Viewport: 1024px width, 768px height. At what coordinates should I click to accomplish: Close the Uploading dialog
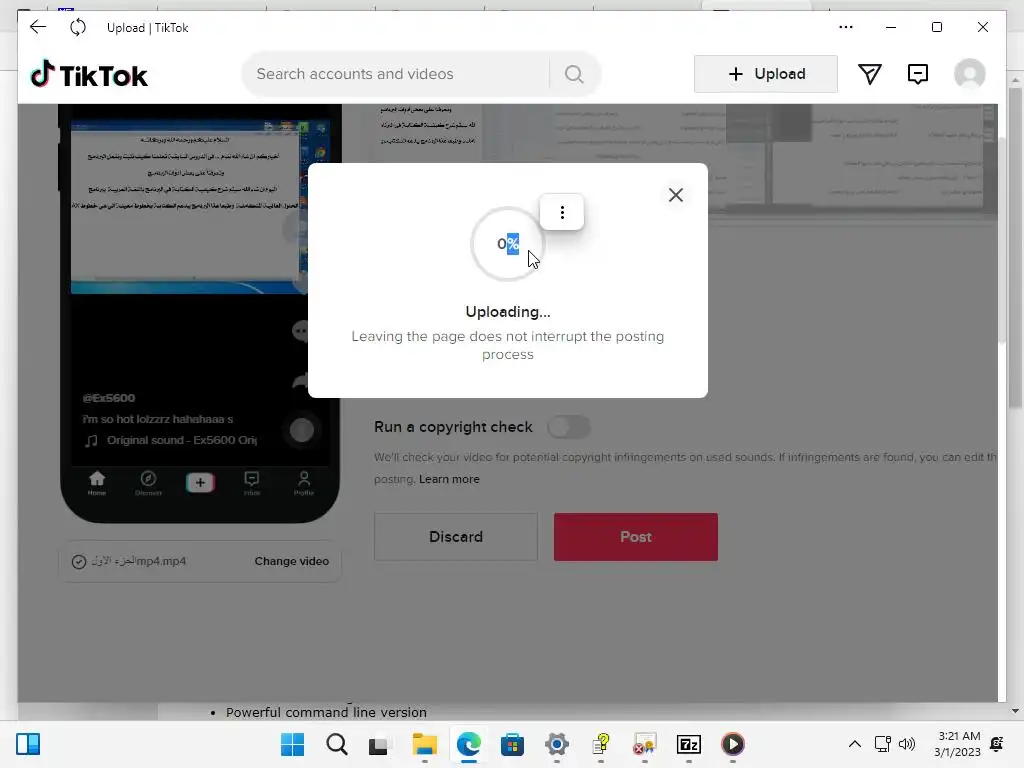coord(676,195)
